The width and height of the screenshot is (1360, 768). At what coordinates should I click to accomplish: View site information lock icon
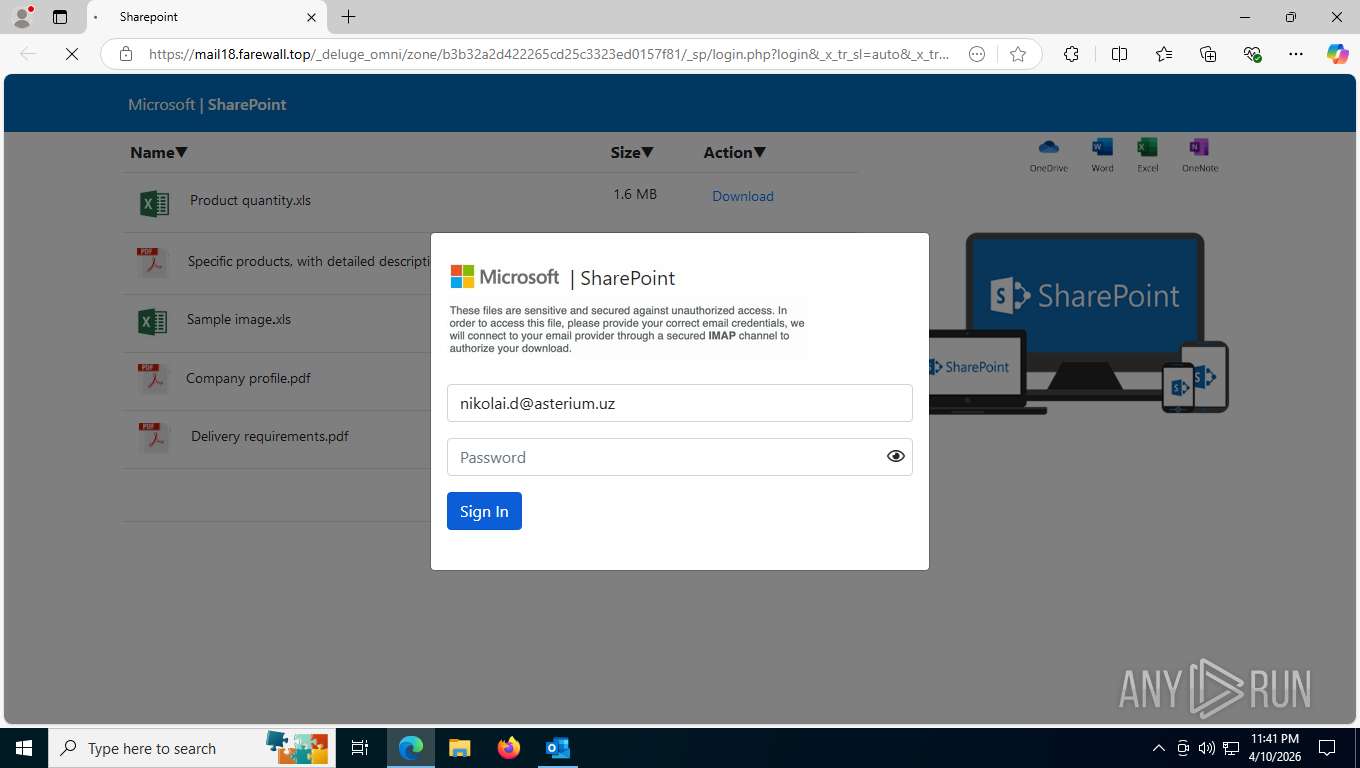[x=125, y=54]
